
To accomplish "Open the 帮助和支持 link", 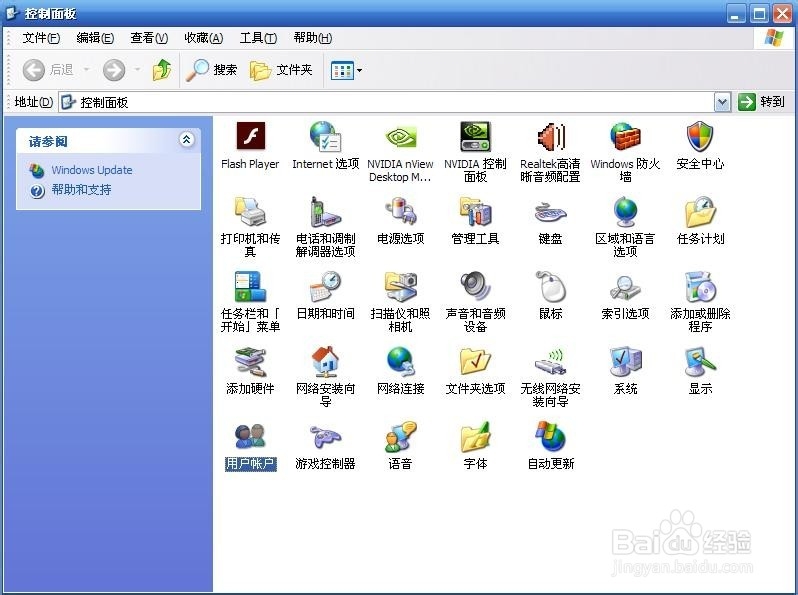I will click(81, 190).
